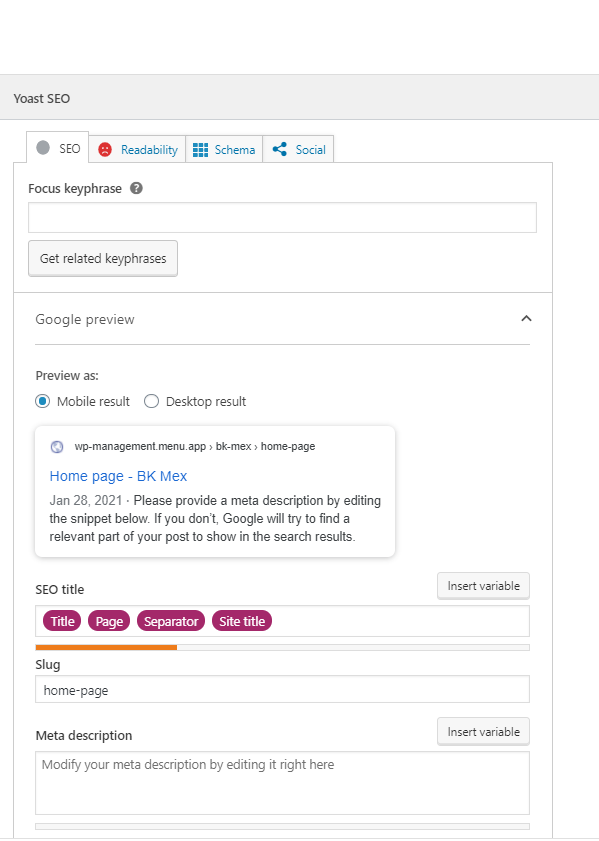
Task: Select the Desktop result radio button
Action: coord(151,401)
